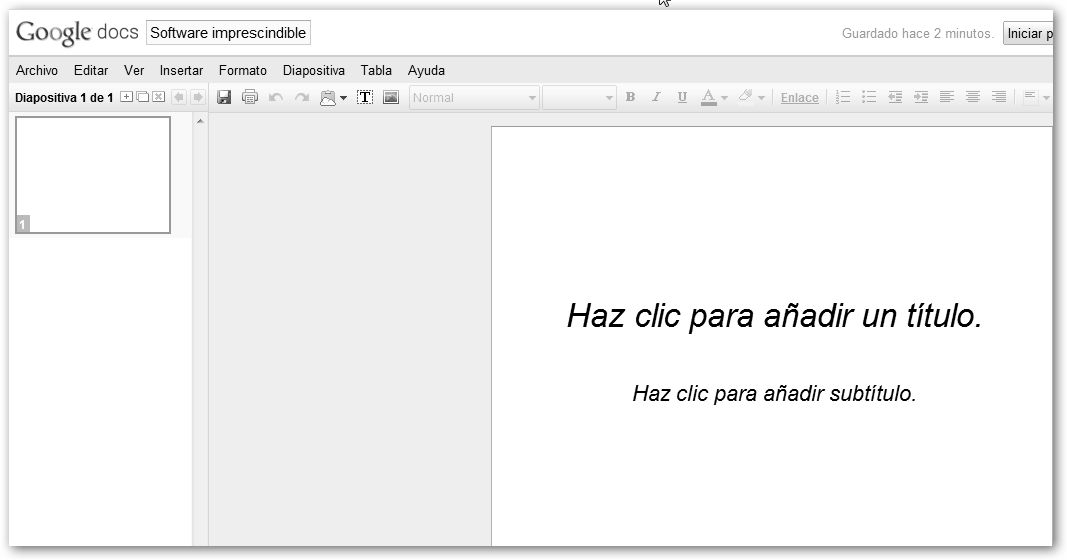This screenshot has height=560, width=1067.
Task: Delete the slide with X icon
Action: (x=158, y=97)
